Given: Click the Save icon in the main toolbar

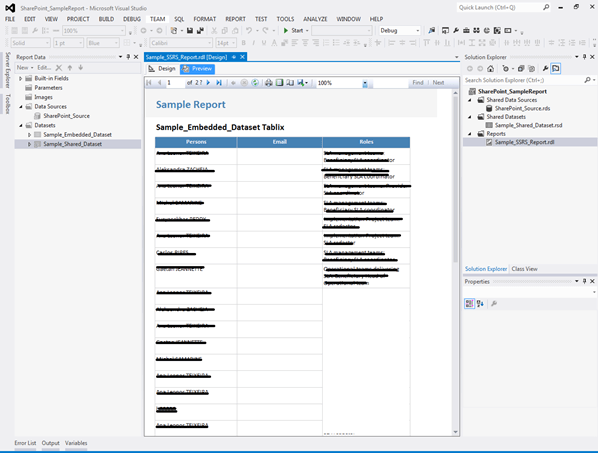Looking at the screenshot, I should [x=190, y=31].
